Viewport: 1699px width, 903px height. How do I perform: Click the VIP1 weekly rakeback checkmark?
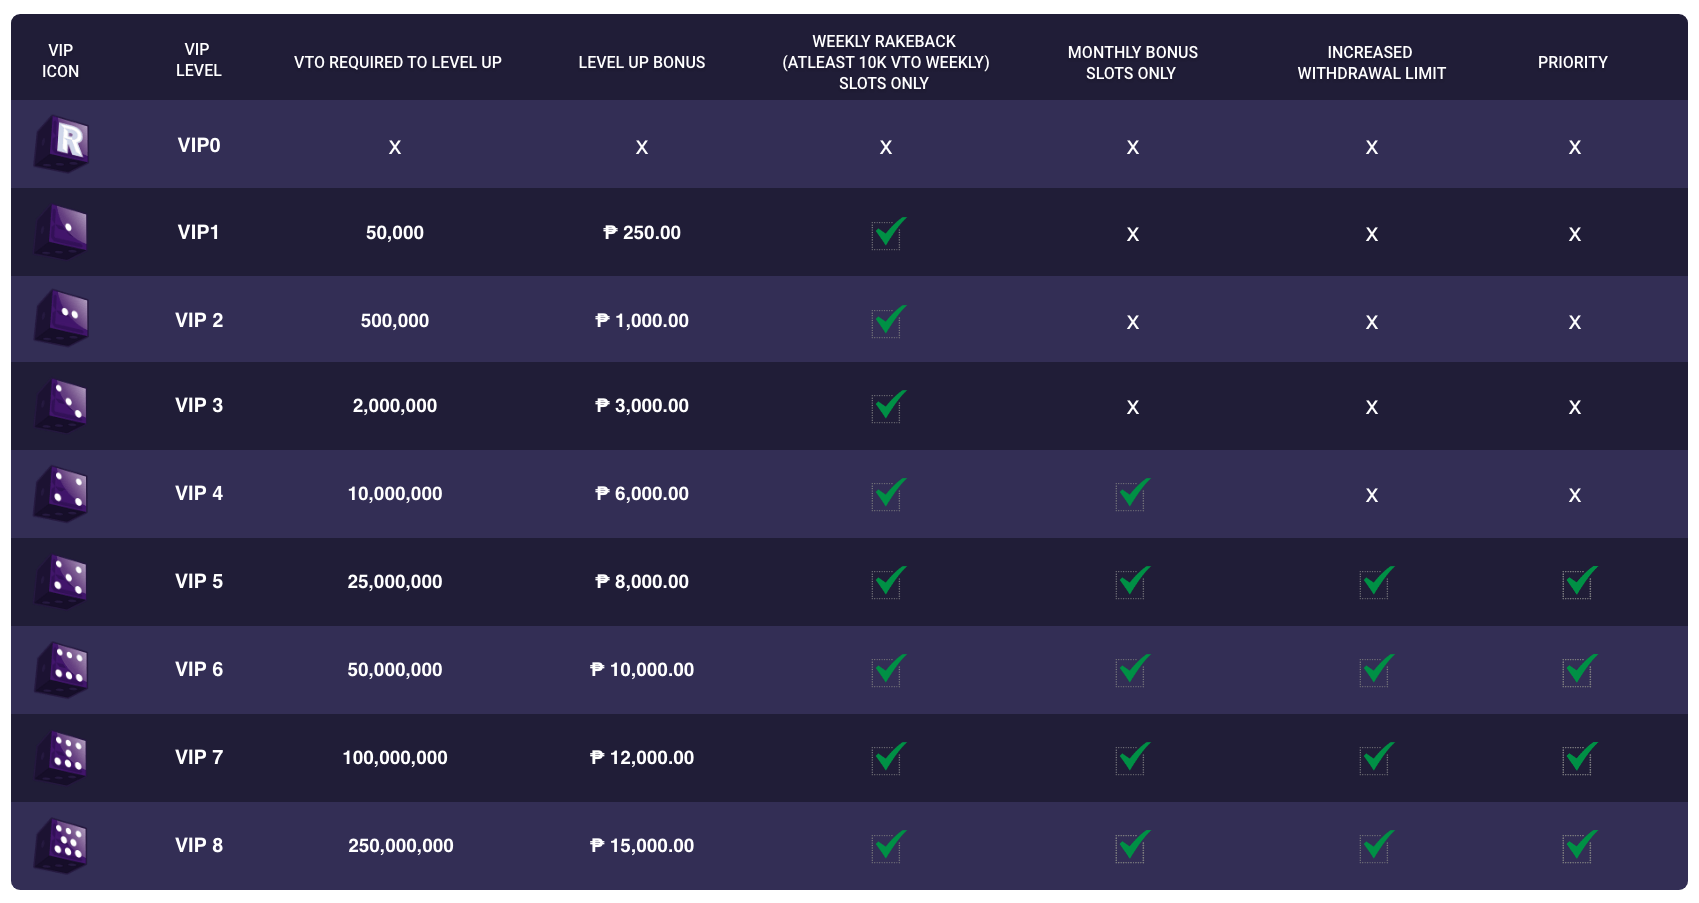[887, 233]
